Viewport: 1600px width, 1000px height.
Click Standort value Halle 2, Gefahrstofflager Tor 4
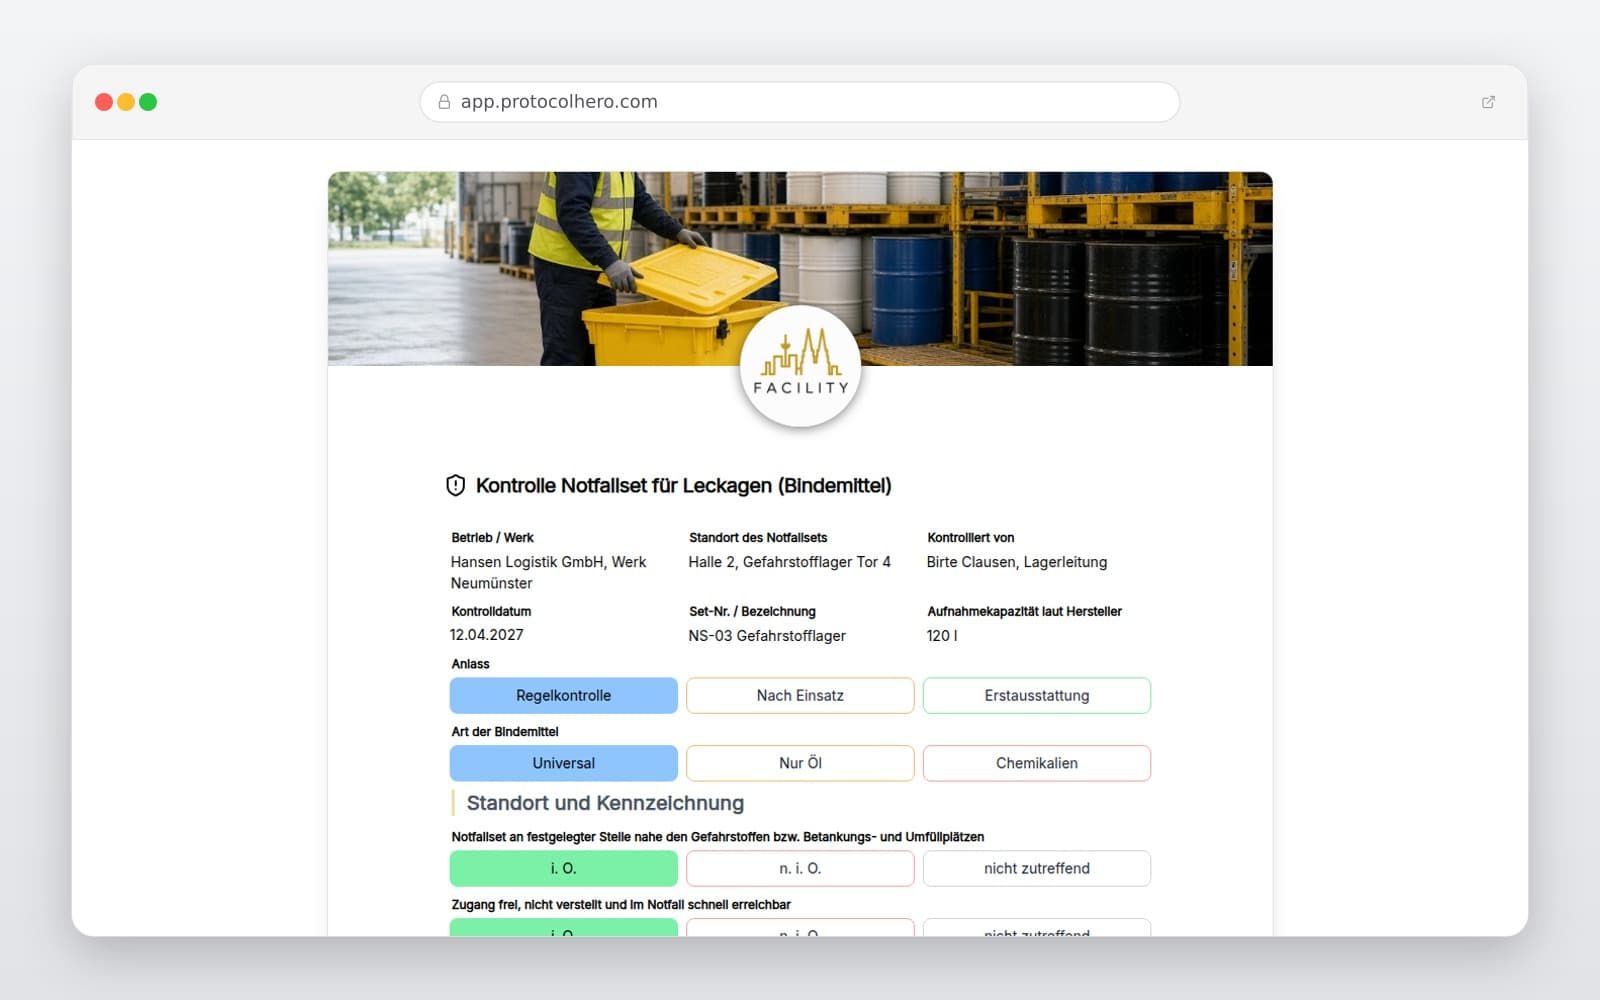tap(789, 562)
